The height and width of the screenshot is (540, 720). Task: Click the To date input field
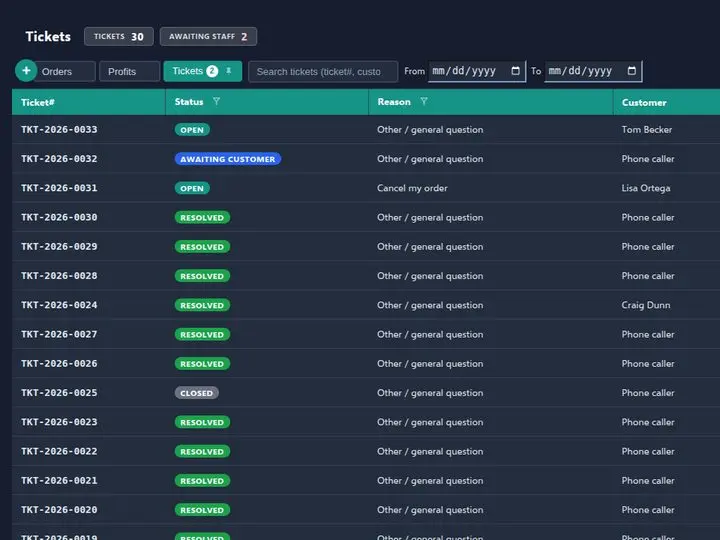(593, 71)
